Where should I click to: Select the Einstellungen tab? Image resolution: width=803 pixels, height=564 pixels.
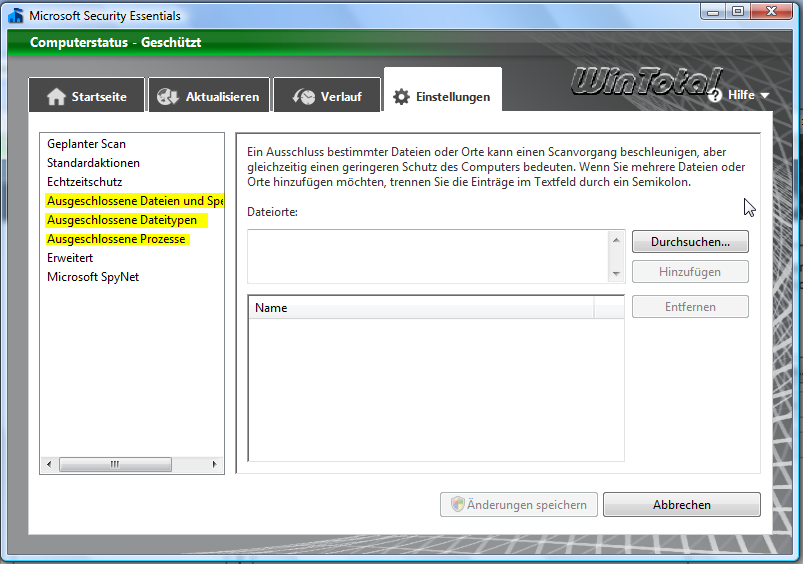(x=442, y=91)
